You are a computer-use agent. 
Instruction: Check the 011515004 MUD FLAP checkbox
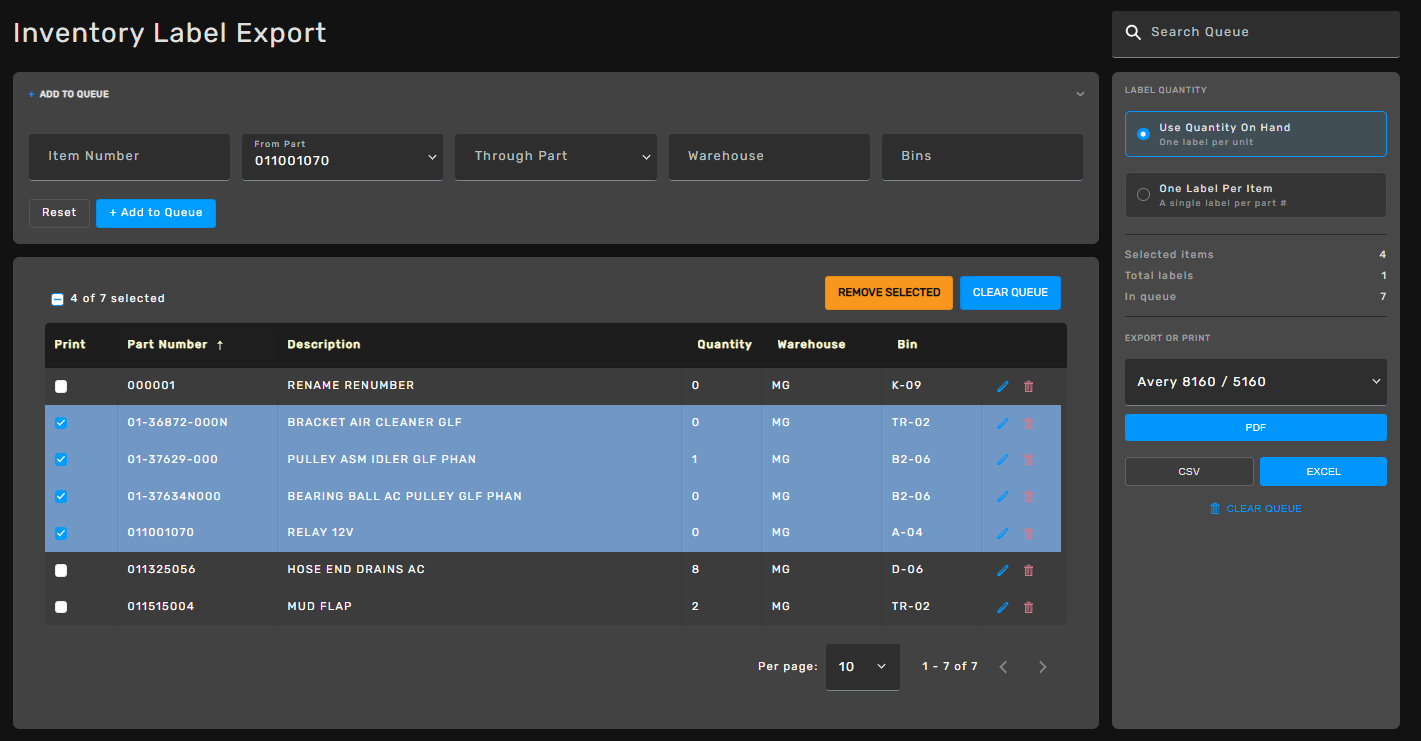pyautogui.click(x=61, y=607)
